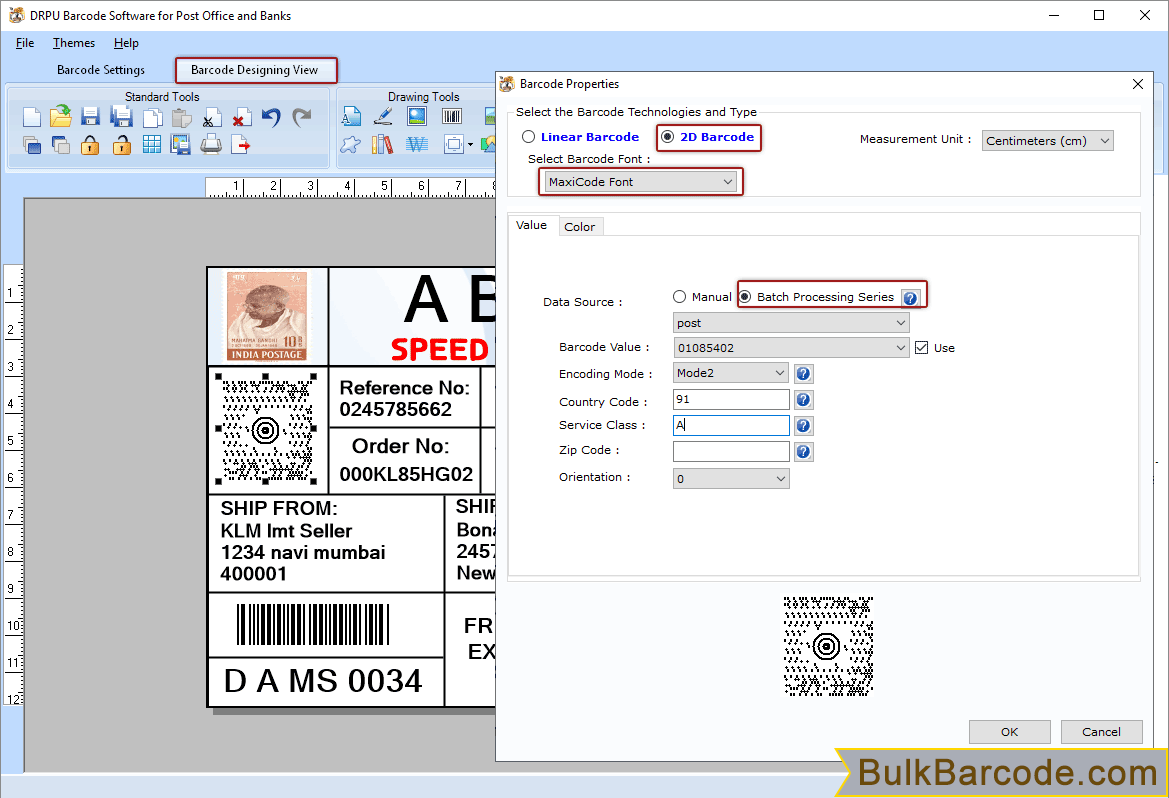Open Batch Processing Series help icon
Screen dimensions: 1169x798
910,298
